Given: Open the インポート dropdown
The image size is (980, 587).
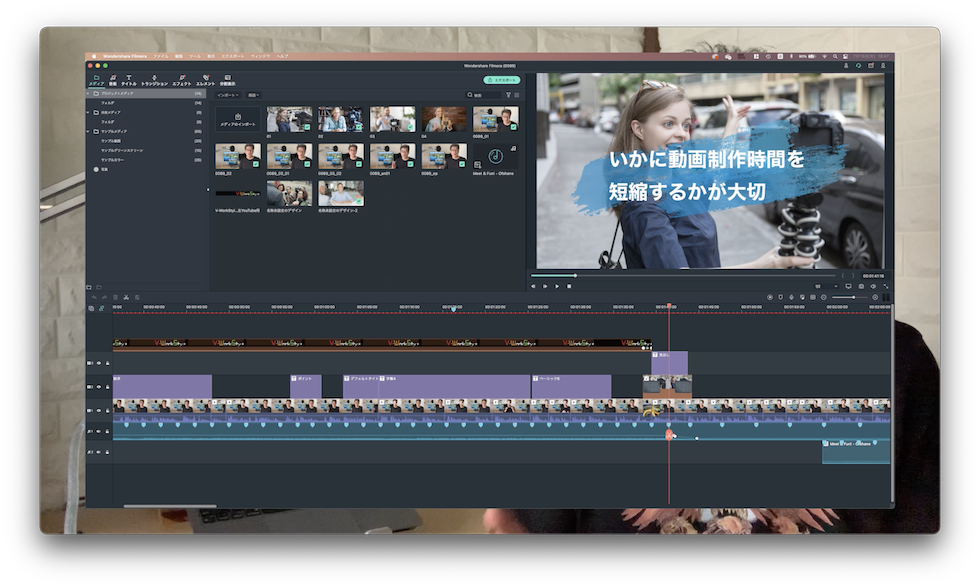Looking at the screenshot, I should (x=229, y=95).
